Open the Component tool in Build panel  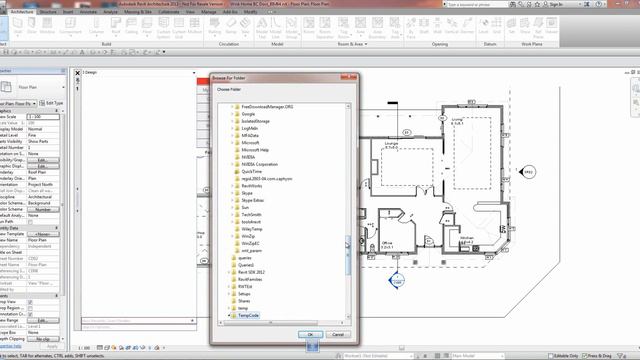[71, 27]
